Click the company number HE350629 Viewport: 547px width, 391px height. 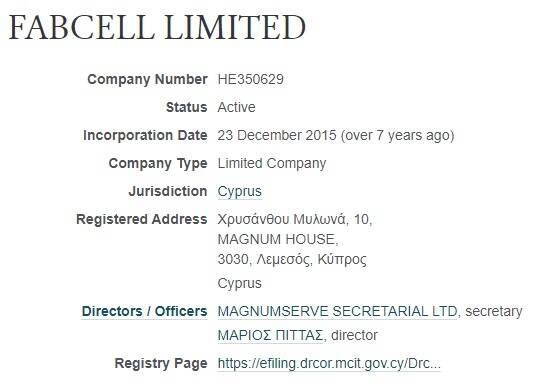tap(250, 79)
